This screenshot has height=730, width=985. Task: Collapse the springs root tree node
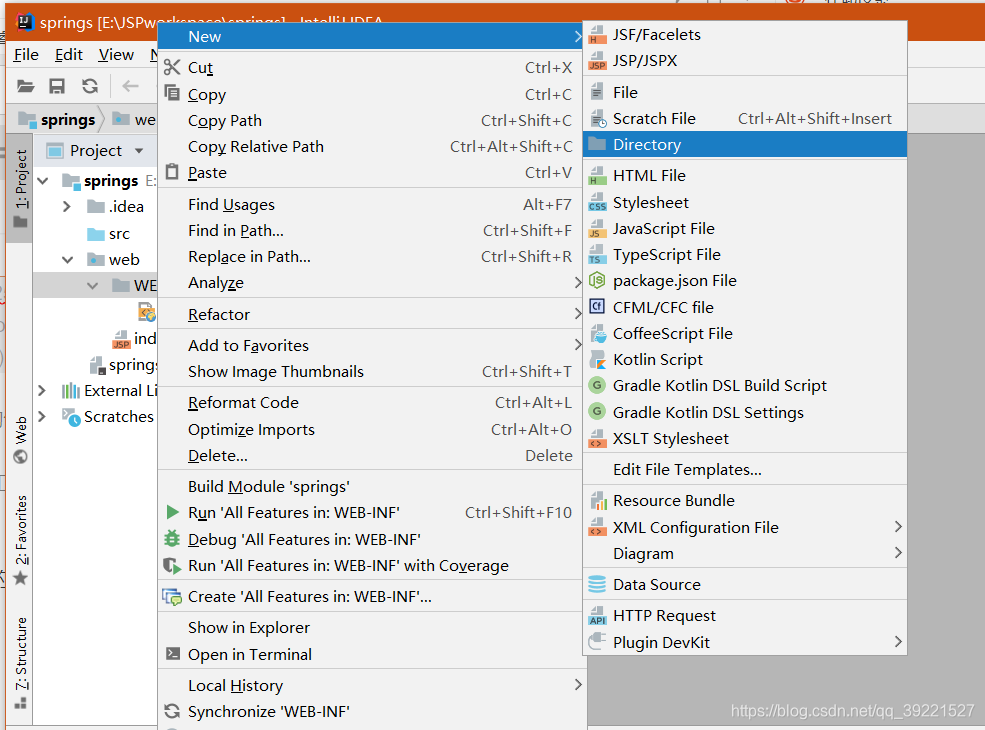point(43,181)
